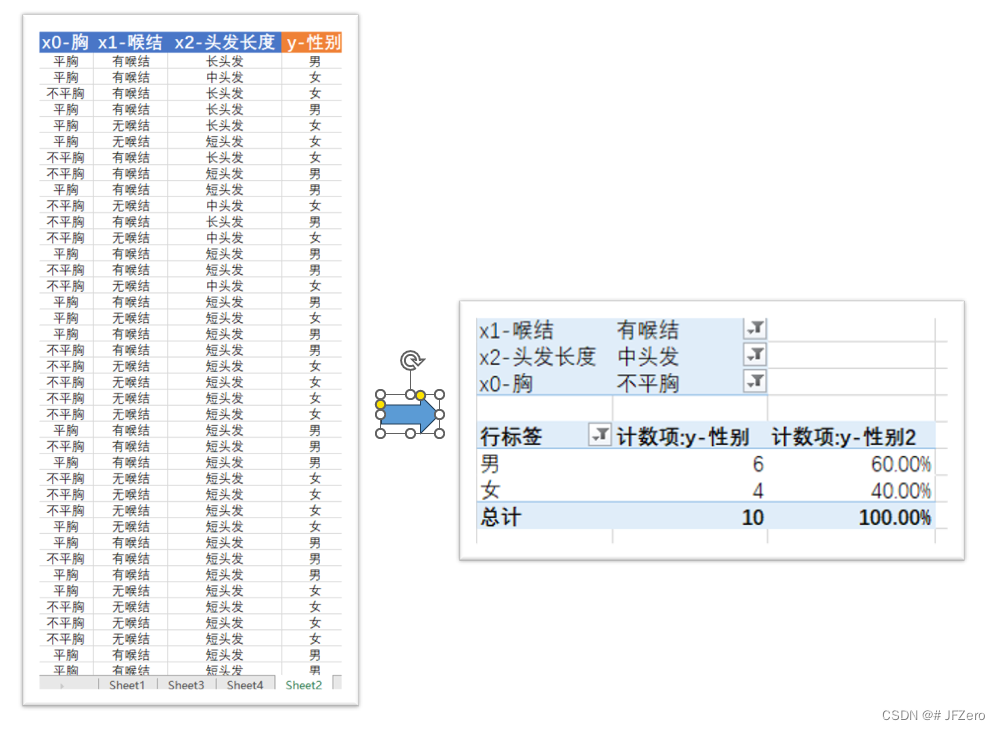This screenshot has height=730, width=1000.
Task: Open the 行标签 row label filter dropdown
Action: [599, 435]
